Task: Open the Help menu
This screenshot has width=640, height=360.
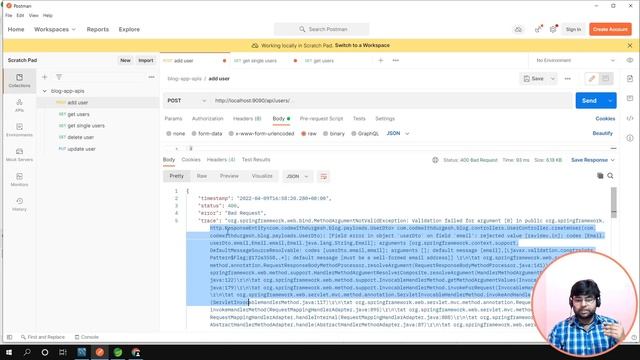Action: [48, 16]
